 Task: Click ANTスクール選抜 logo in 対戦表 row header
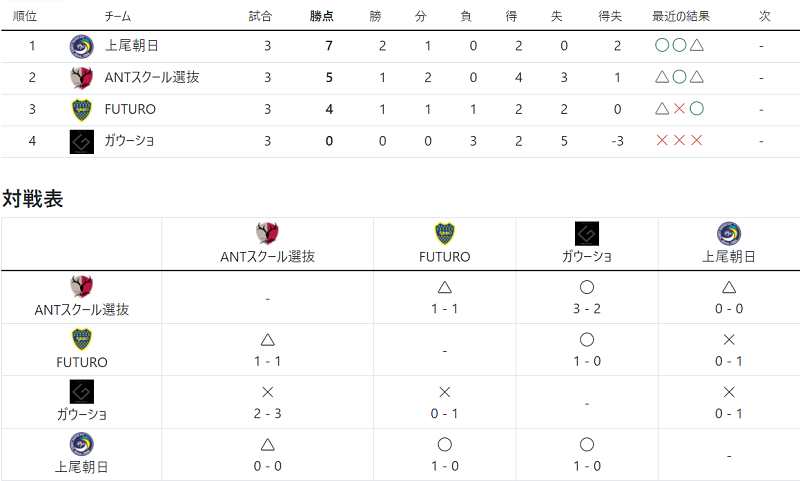click(x=82, y=287)
